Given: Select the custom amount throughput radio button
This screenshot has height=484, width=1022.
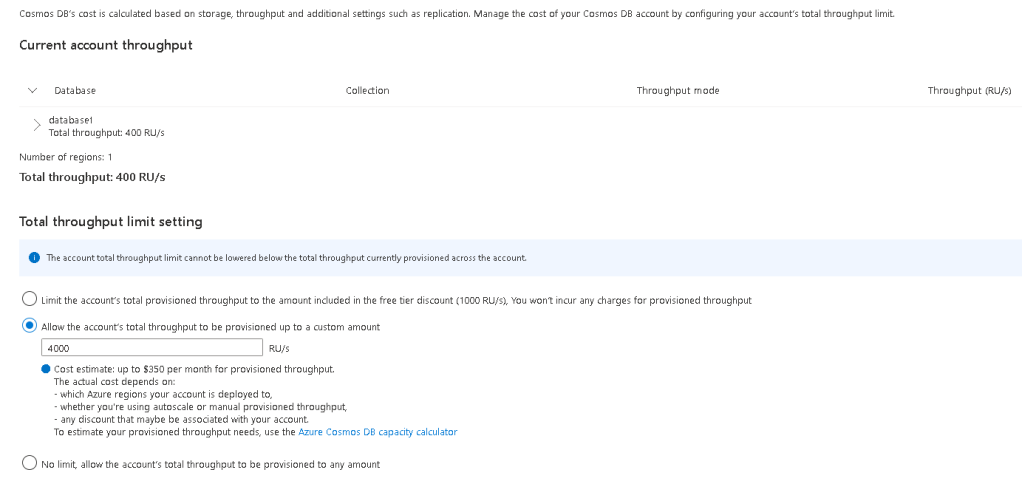Looking at the screenshot, I should 29,326.
